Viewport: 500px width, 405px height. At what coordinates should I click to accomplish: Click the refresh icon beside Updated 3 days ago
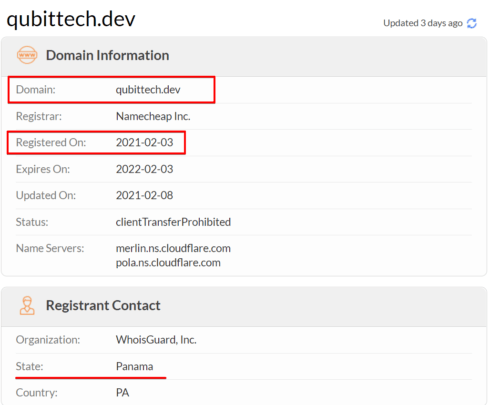[472, 23]
